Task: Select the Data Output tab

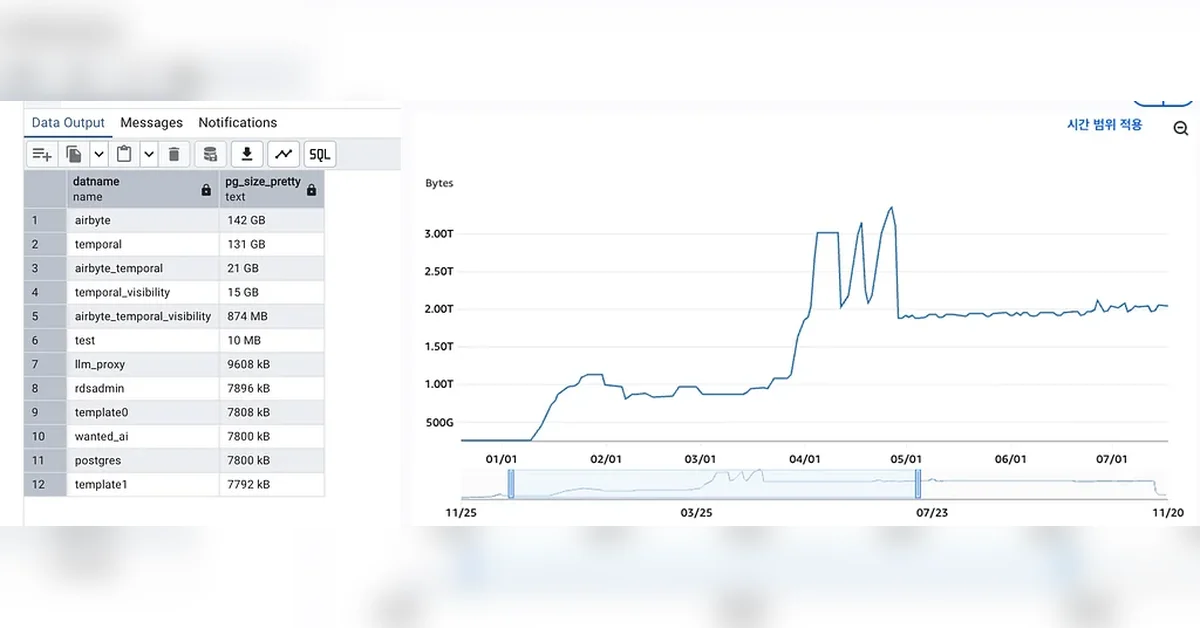Action: pos(68,123)
